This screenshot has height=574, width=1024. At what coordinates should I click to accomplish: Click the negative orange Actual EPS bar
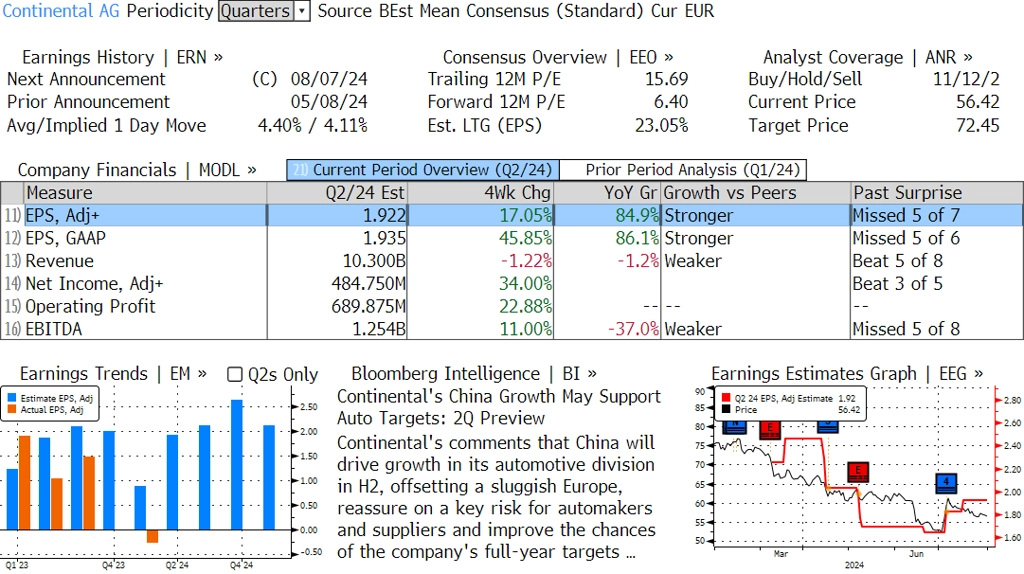coord(152,536)
